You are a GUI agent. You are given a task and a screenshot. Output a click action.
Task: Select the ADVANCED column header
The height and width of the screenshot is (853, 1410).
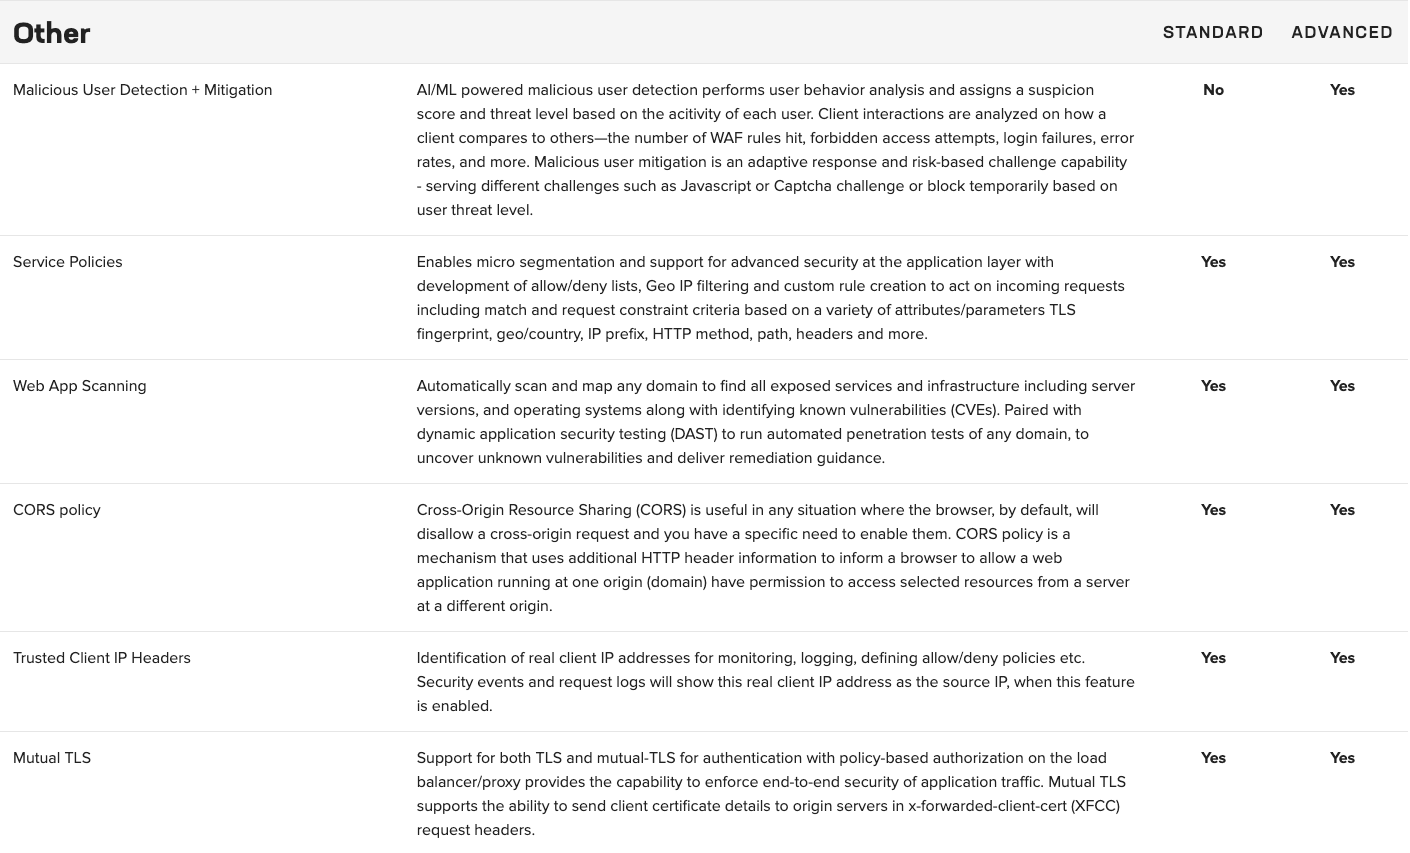click(x=1341, y=33)
